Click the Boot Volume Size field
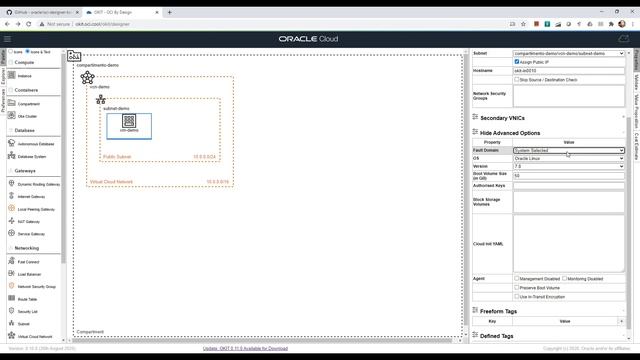This screenshot has width=640, height=360. pos(569,176)
